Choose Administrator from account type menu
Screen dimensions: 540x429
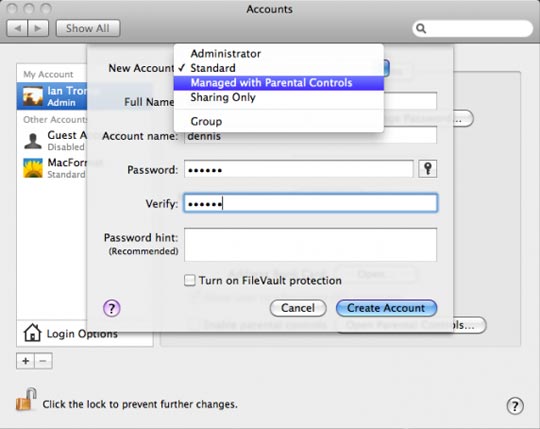click(279, 54)
